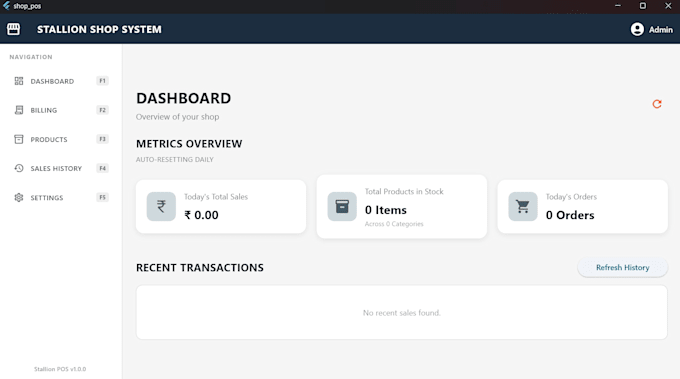The width and height of the screenshot is (680, 379).
Task: Click the Billing receipt icon in sidebar
Action: tap(19, 110)
